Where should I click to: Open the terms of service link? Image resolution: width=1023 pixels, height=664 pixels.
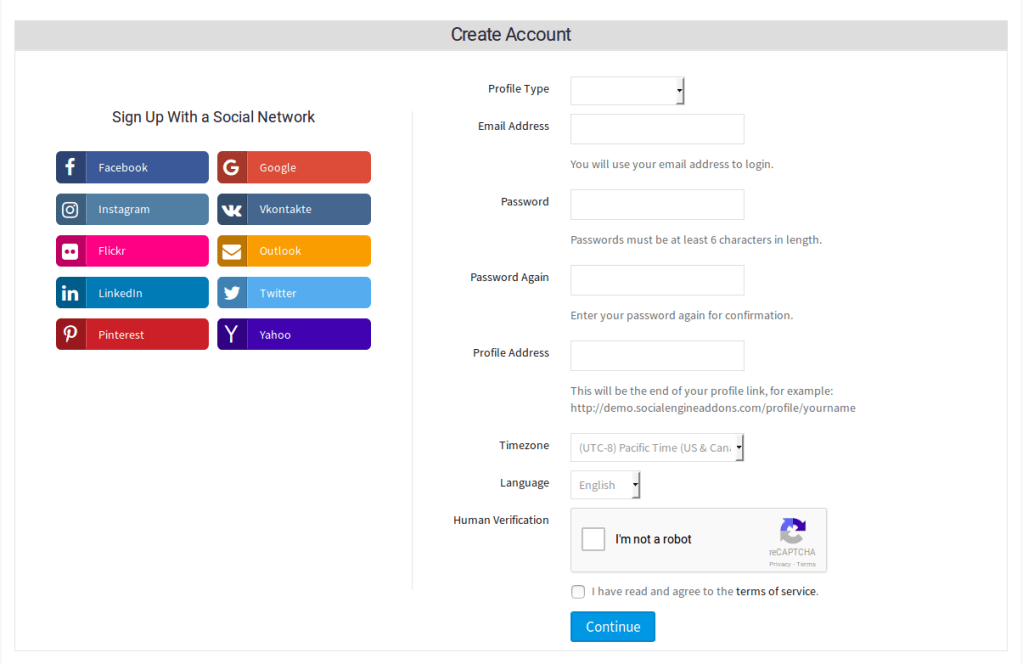776,592
